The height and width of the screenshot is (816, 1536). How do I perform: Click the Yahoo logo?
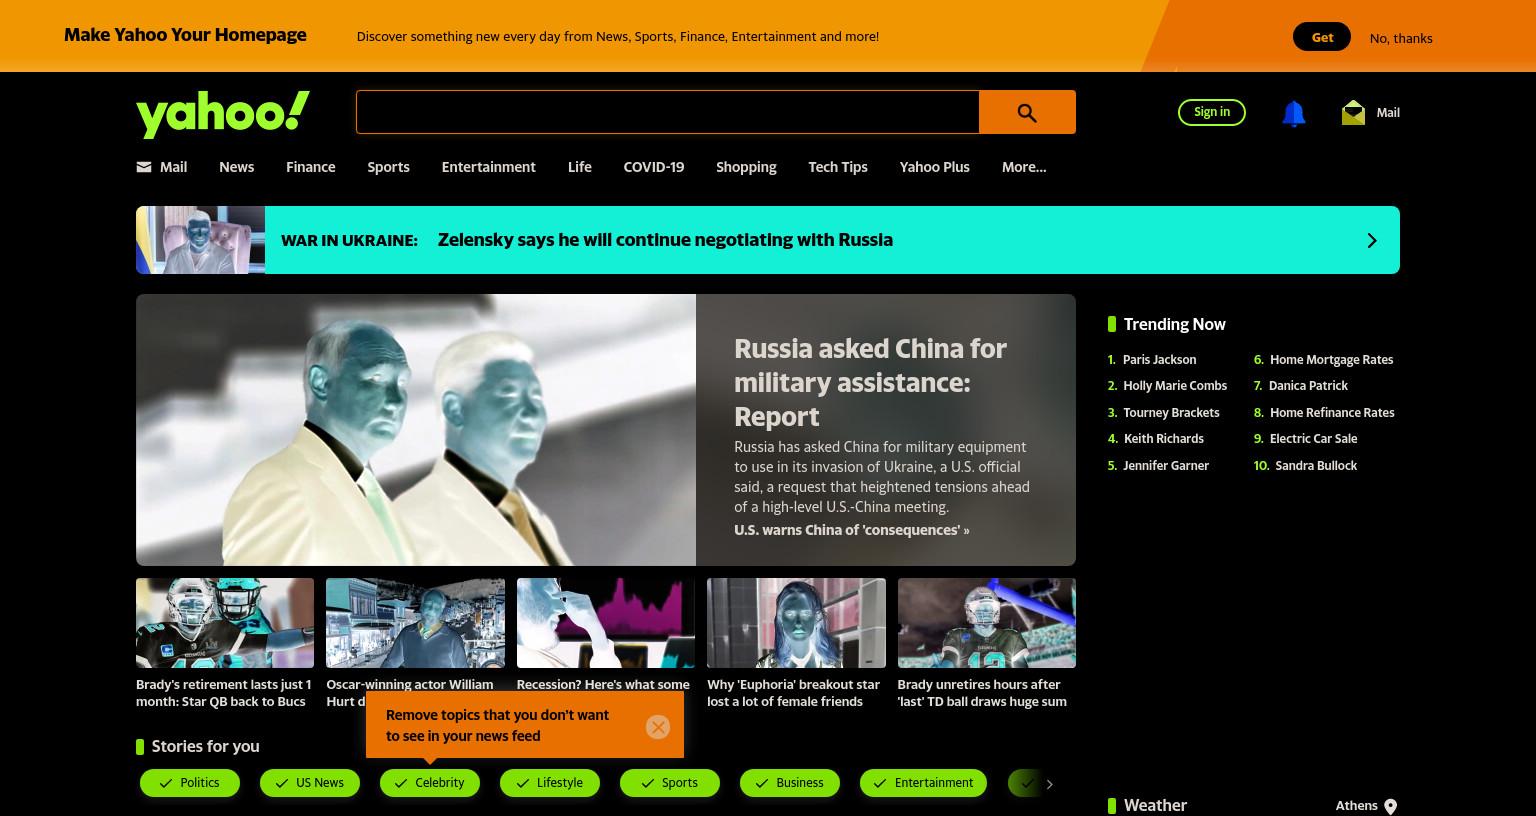pos(223,114)
